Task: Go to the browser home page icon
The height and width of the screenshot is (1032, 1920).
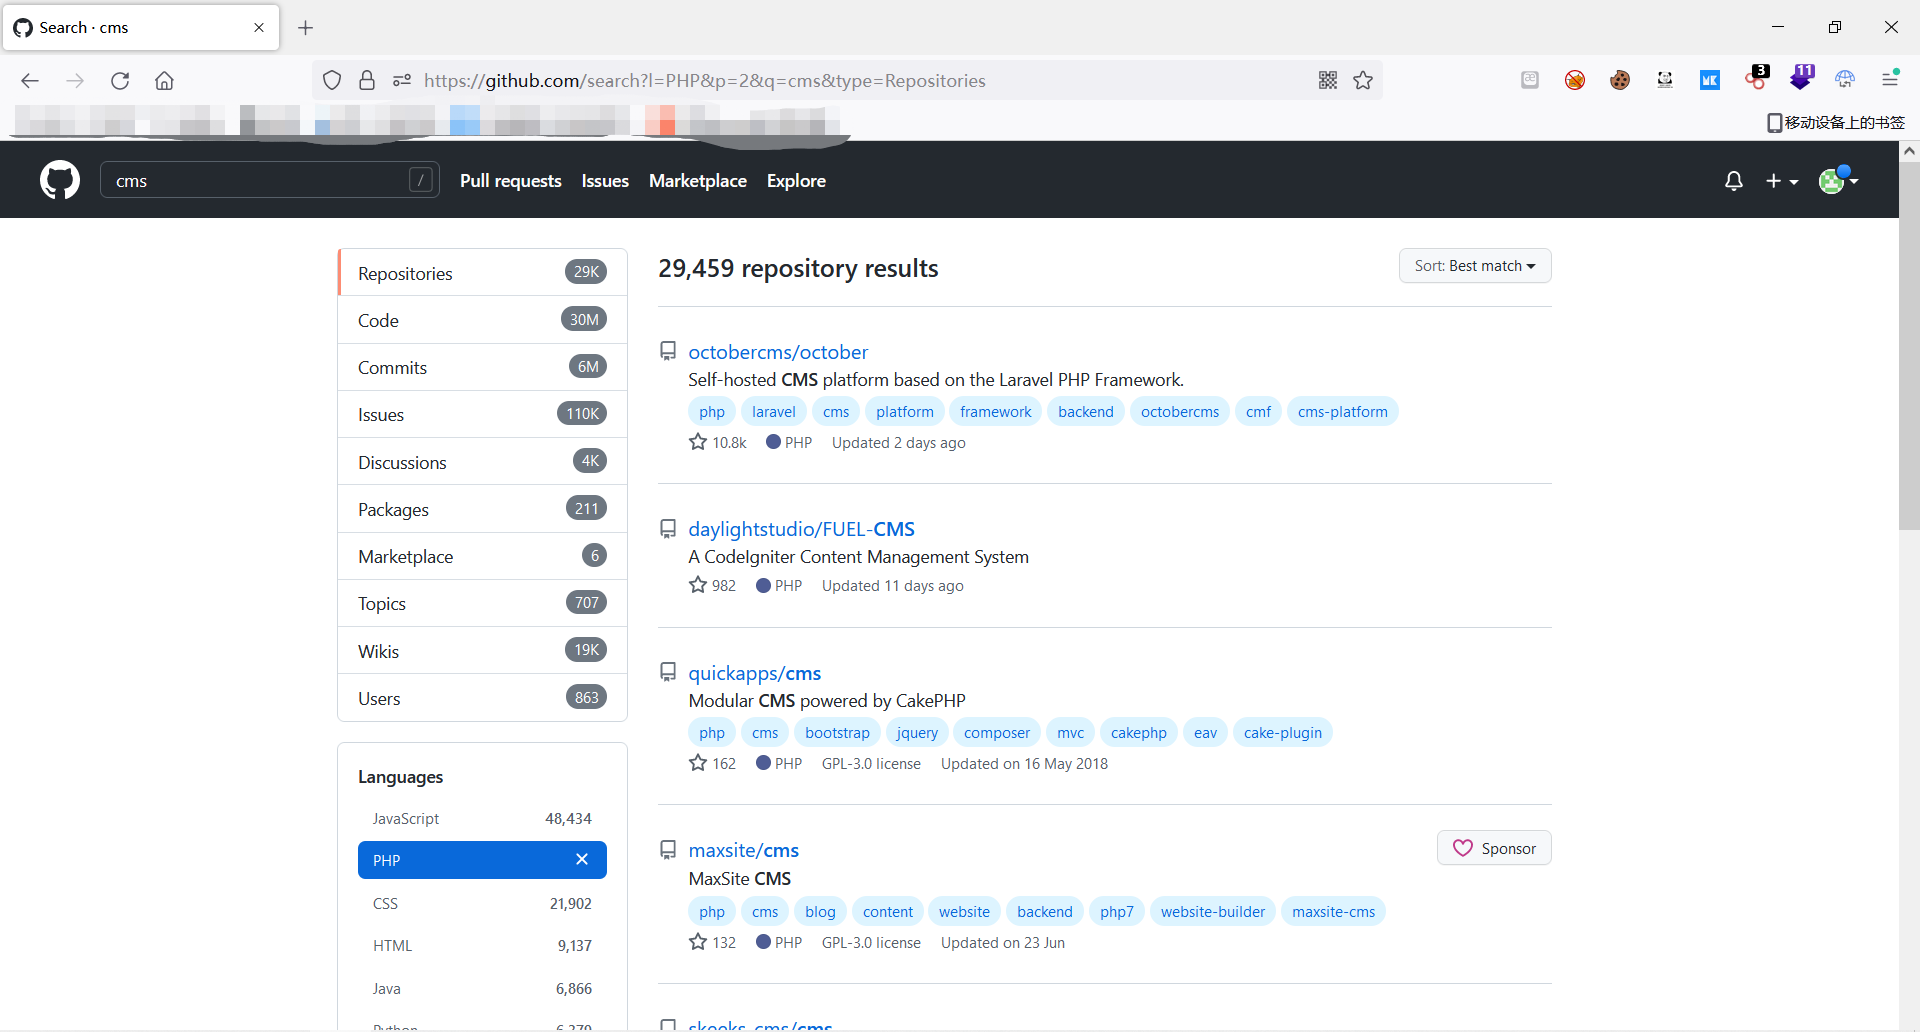Action: pos(164,81)
